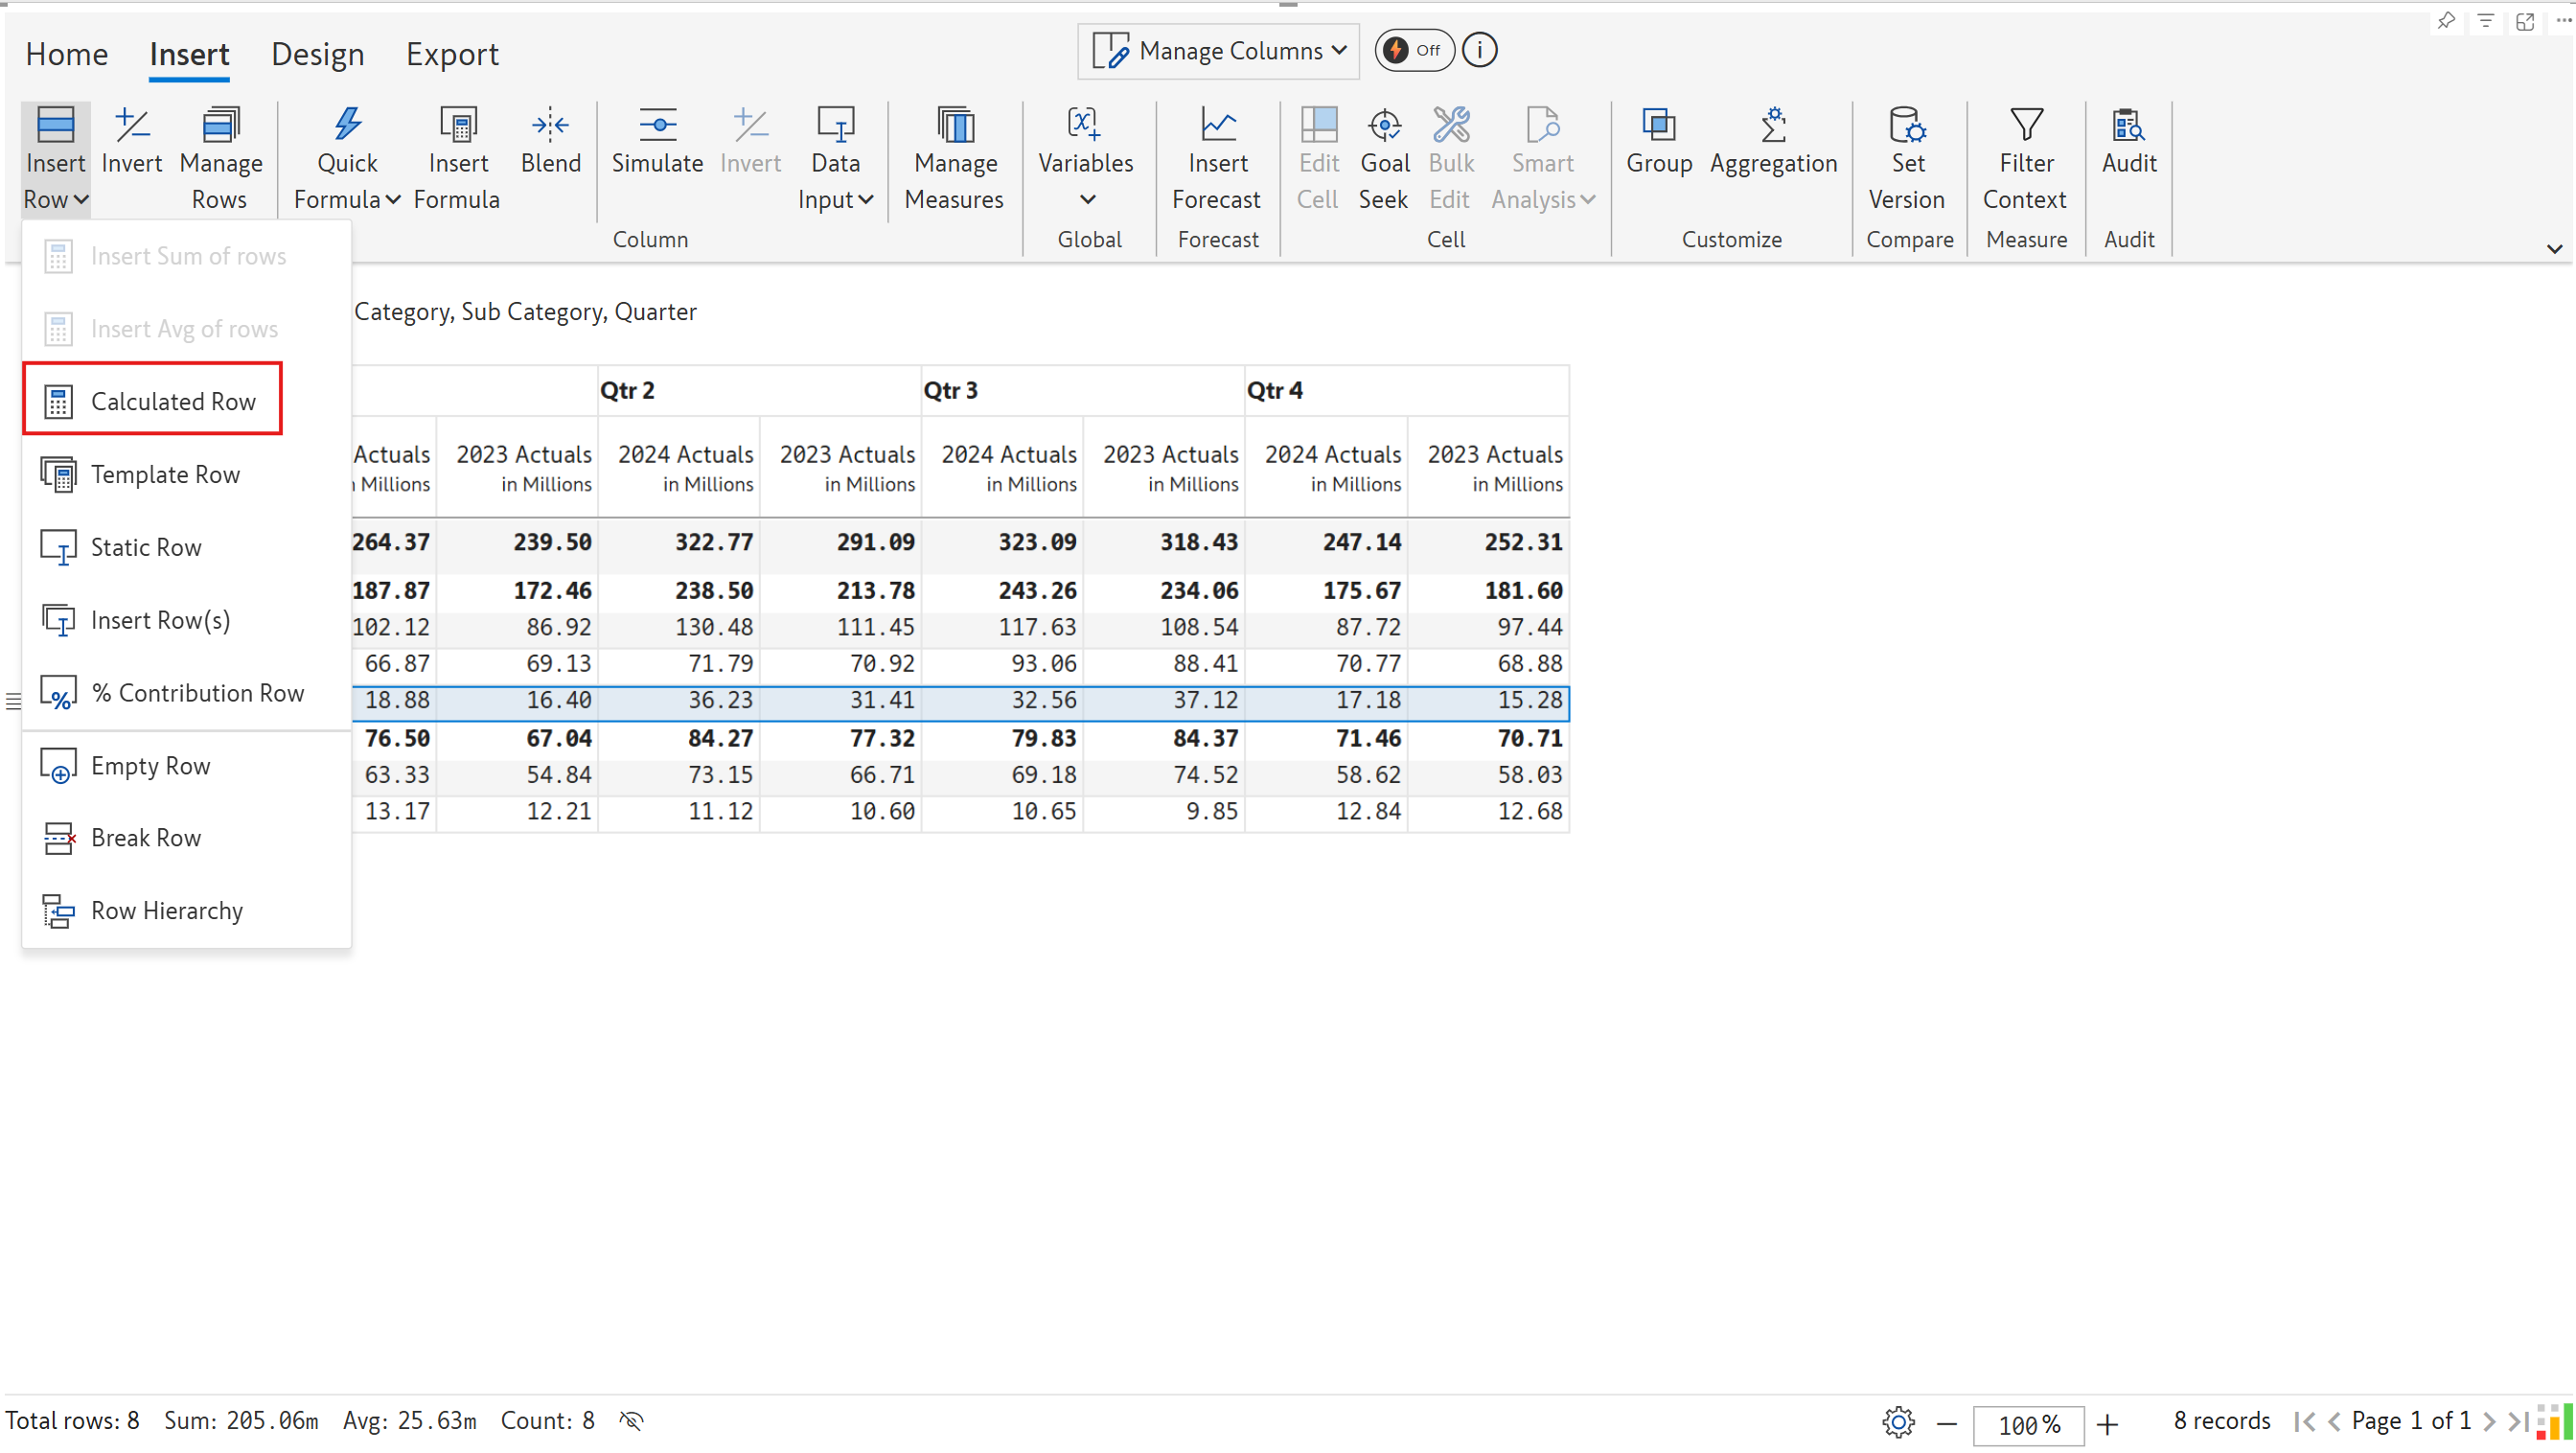The width and height of the screenshot is (2576, 1453).
Task: Click the 100% zoom input field
Action: click(x=2028, y=1424)
